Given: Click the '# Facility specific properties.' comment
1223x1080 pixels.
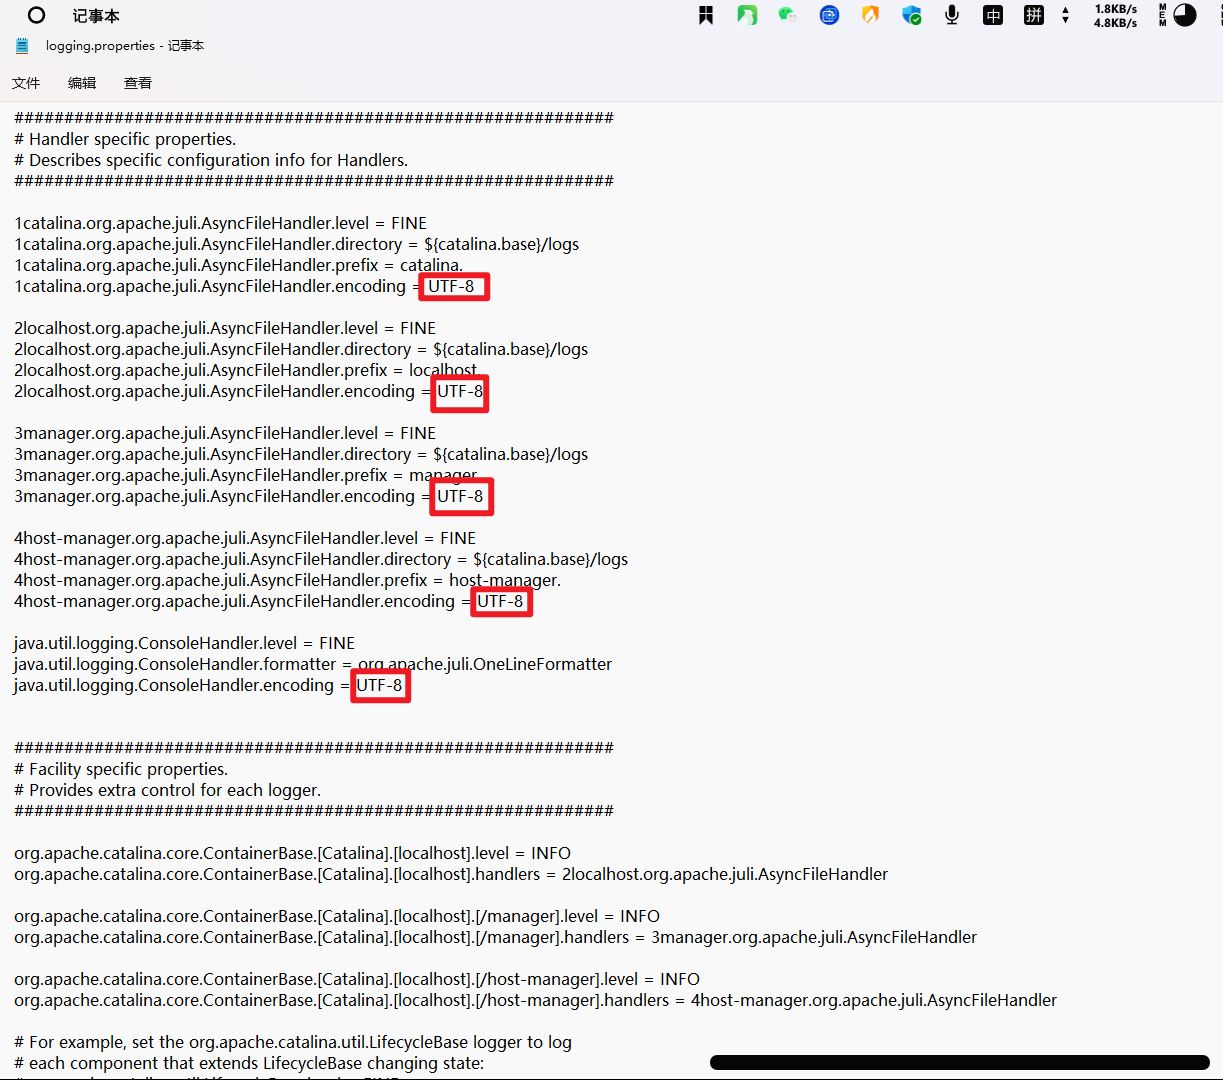Looking at the screenshot, I should tap(121, 769).
